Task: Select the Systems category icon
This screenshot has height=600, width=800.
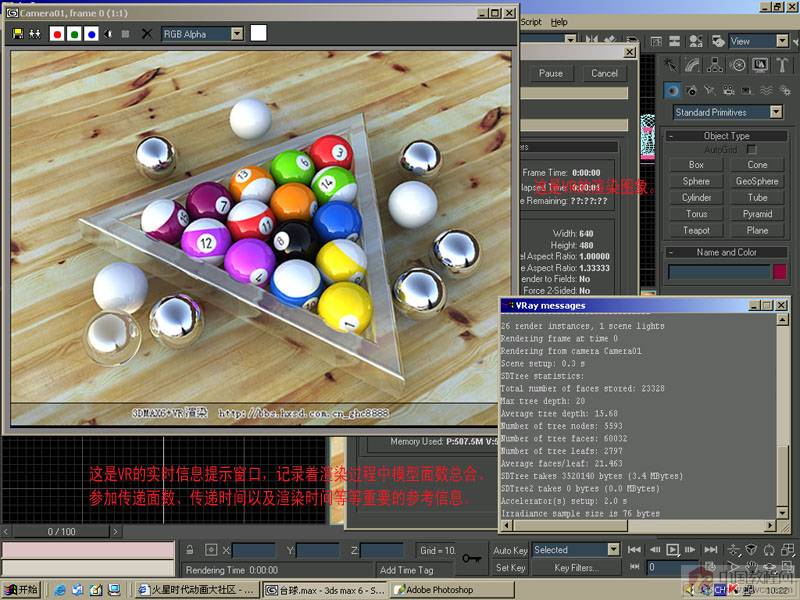Action: coord(785,91)
